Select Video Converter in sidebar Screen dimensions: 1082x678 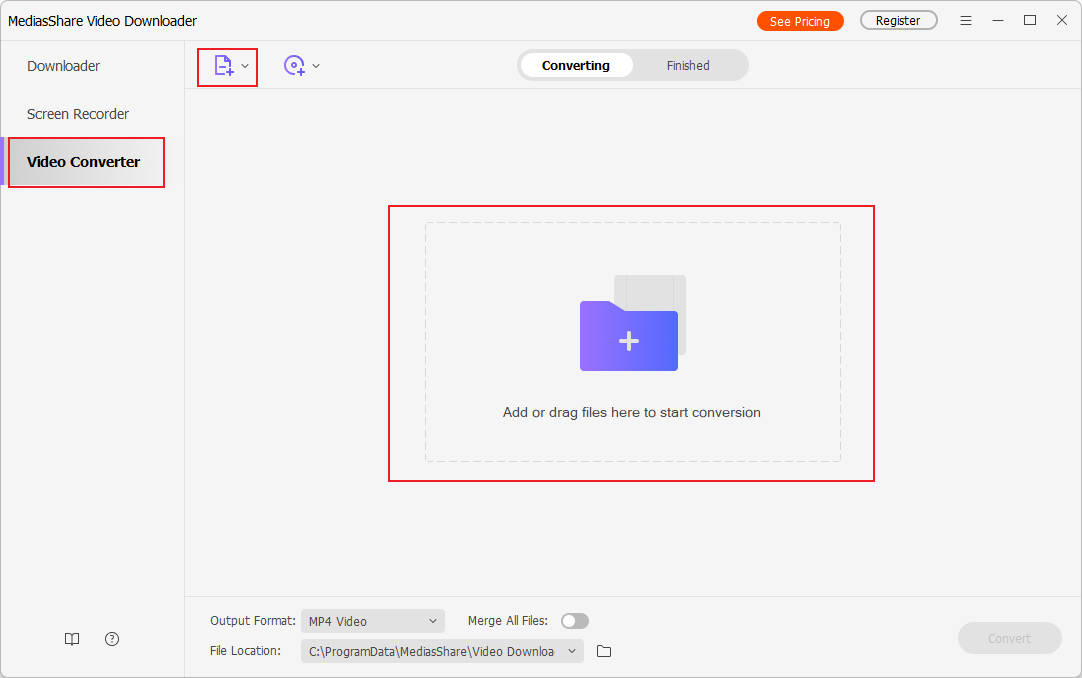coord(83,162)
